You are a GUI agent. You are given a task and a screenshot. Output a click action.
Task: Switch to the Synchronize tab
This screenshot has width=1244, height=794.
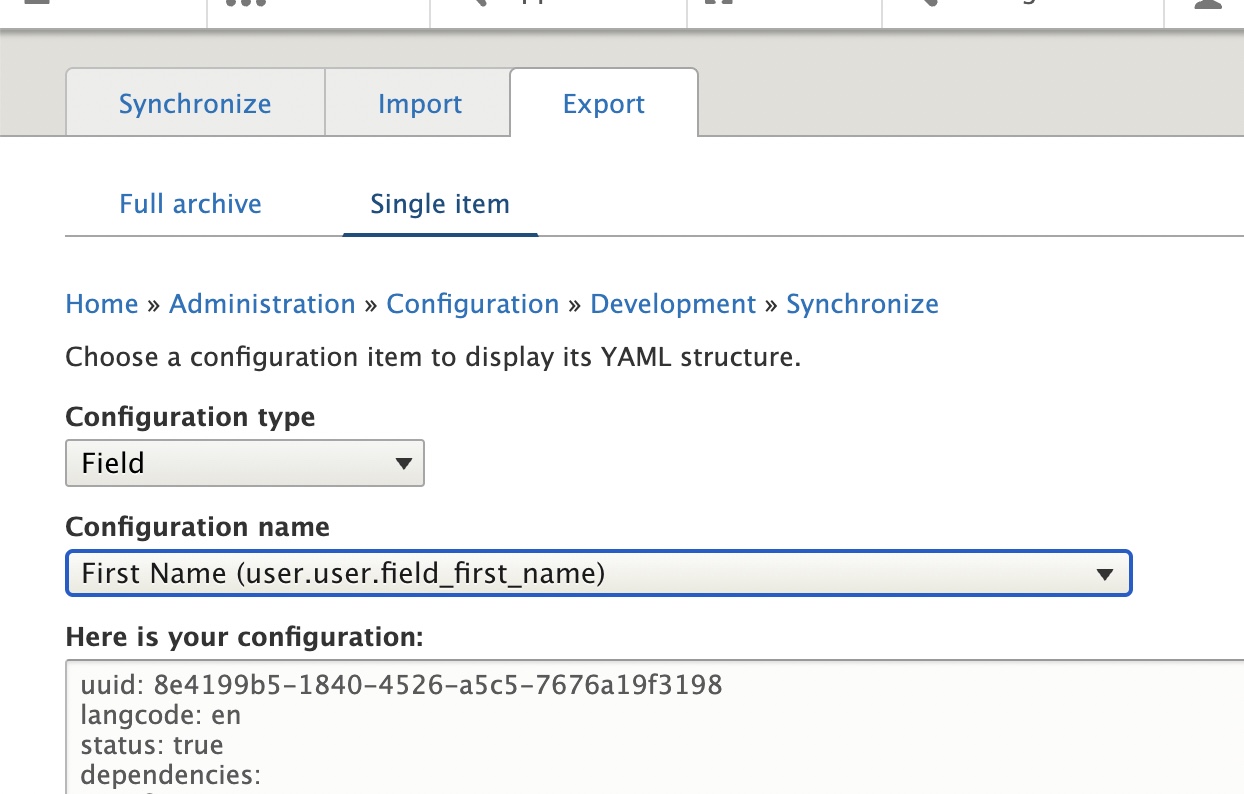[195, 103]
